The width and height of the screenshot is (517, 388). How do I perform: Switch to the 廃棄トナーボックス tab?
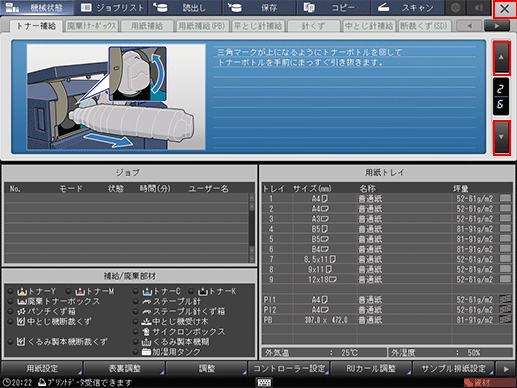click(x=92, y=26)
